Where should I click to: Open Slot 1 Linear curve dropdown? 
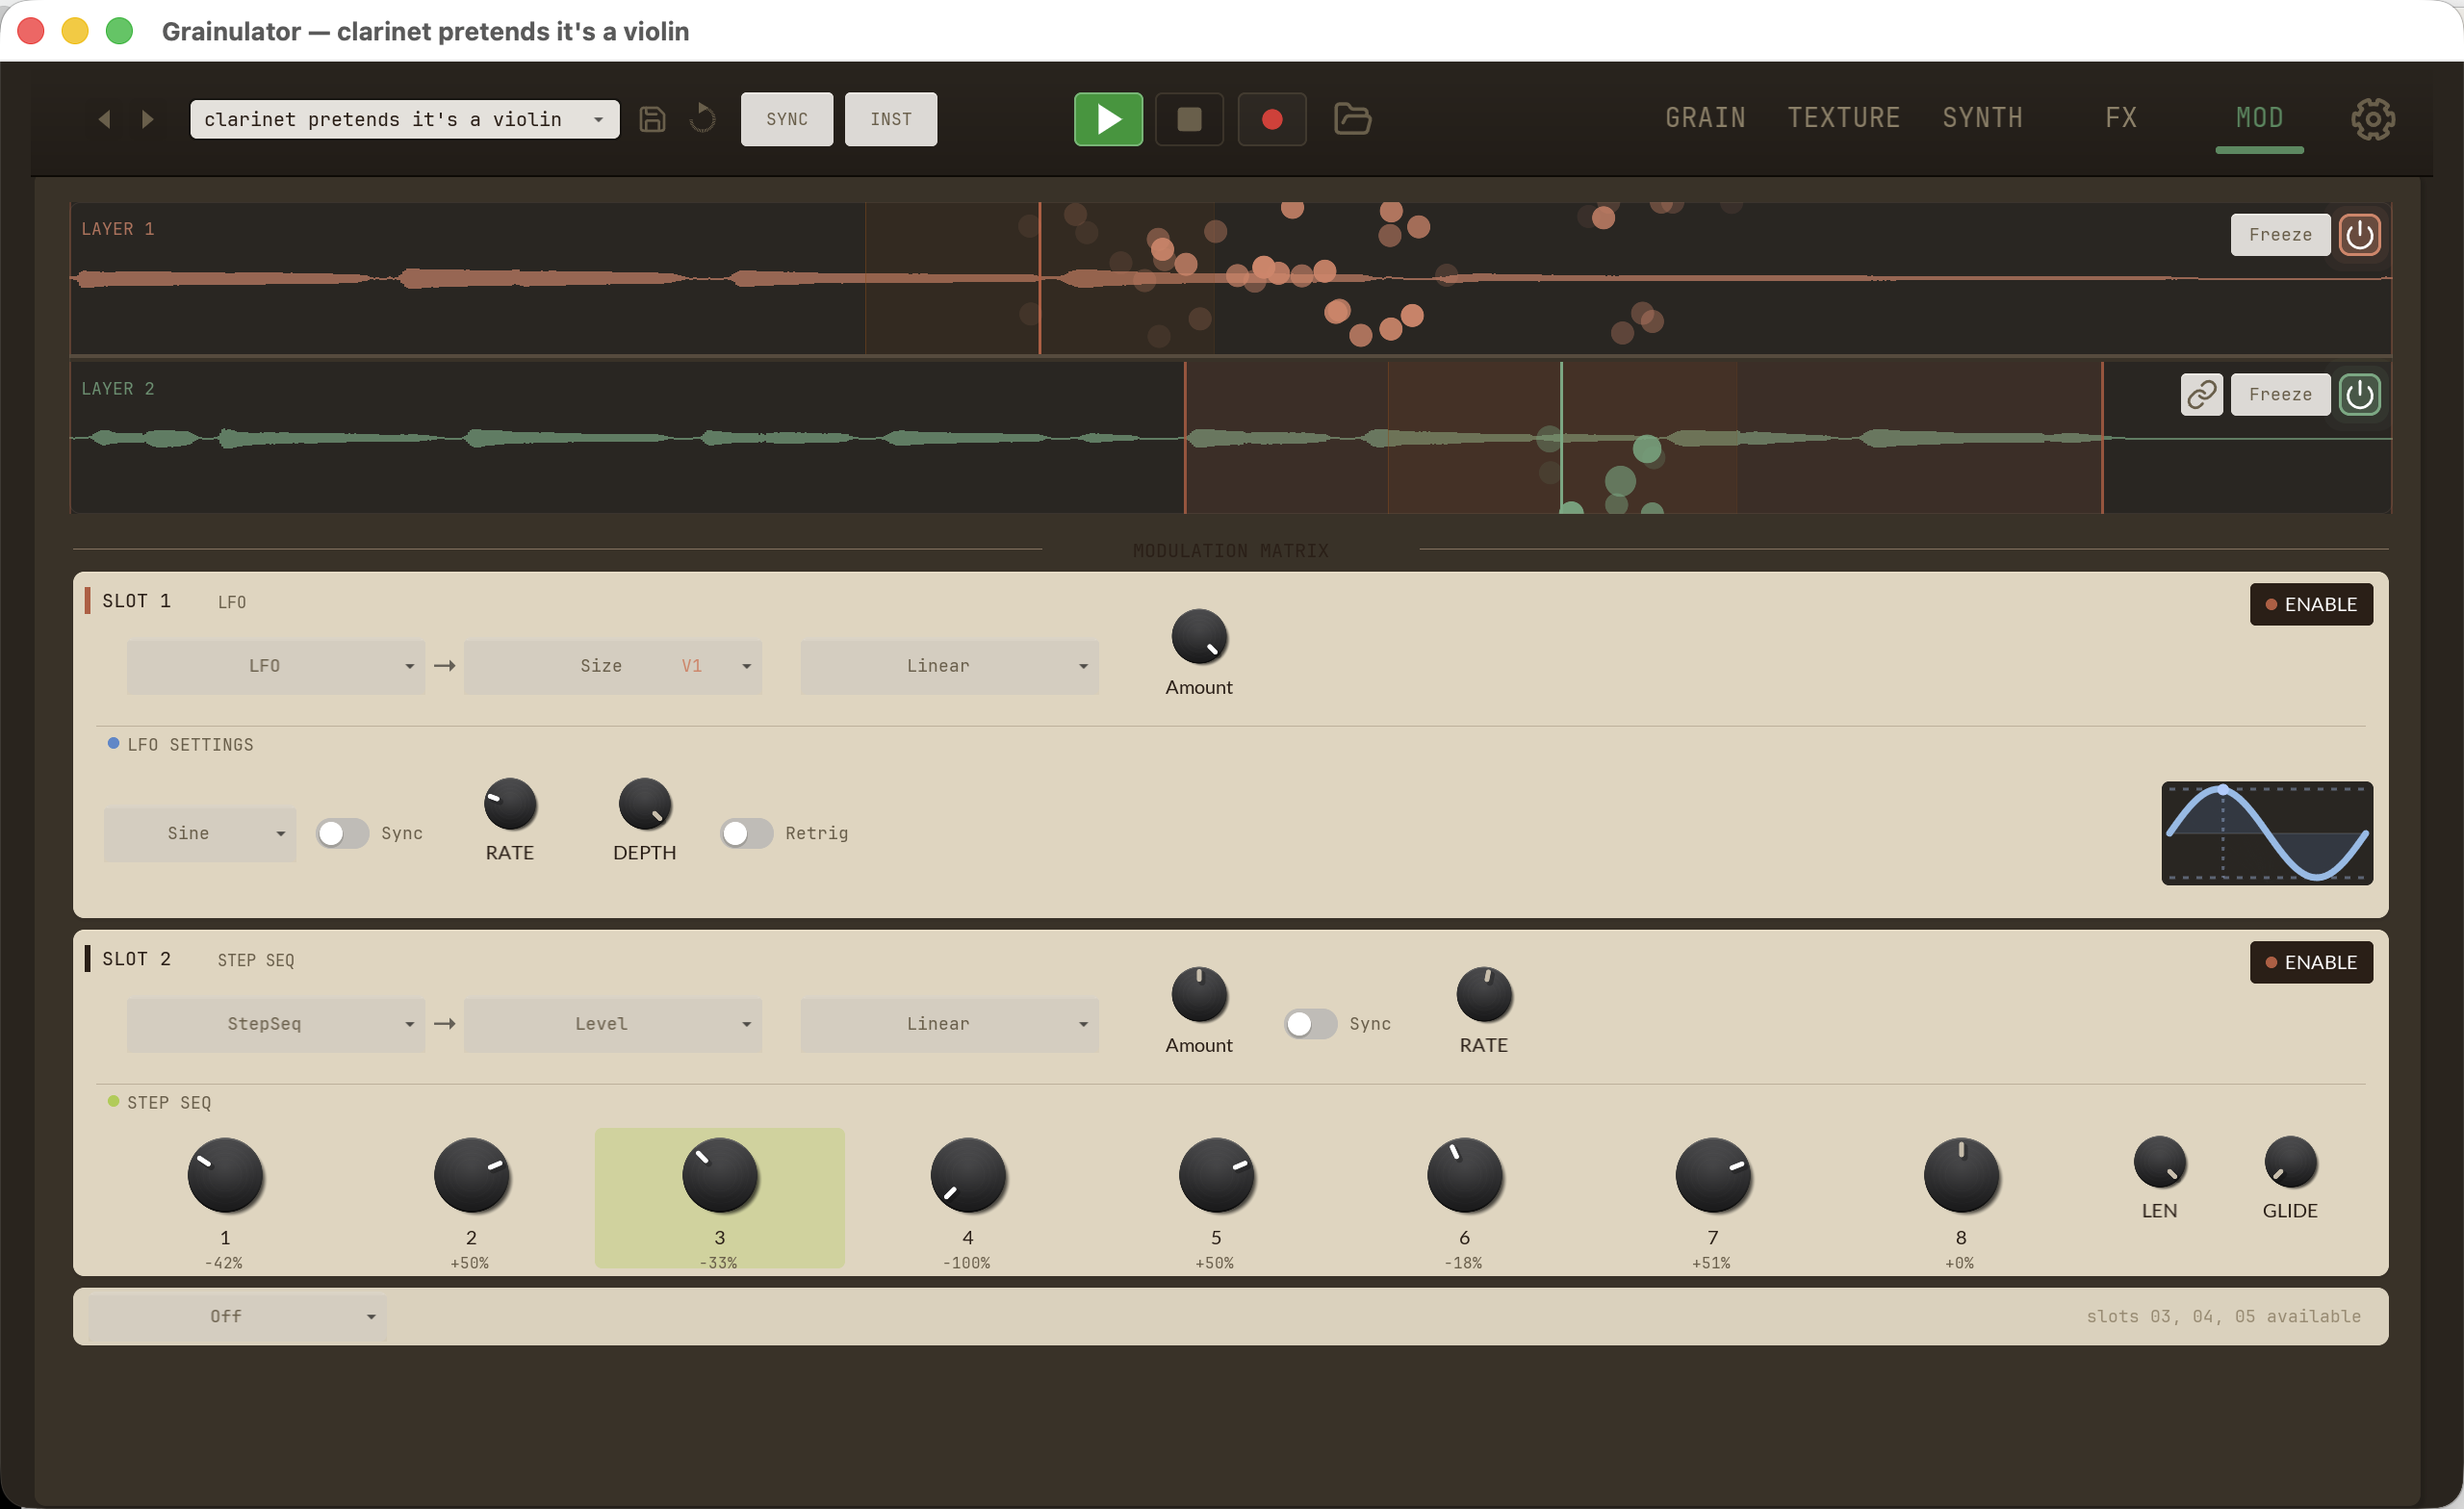pyautogui.click(x=949, y=666)
